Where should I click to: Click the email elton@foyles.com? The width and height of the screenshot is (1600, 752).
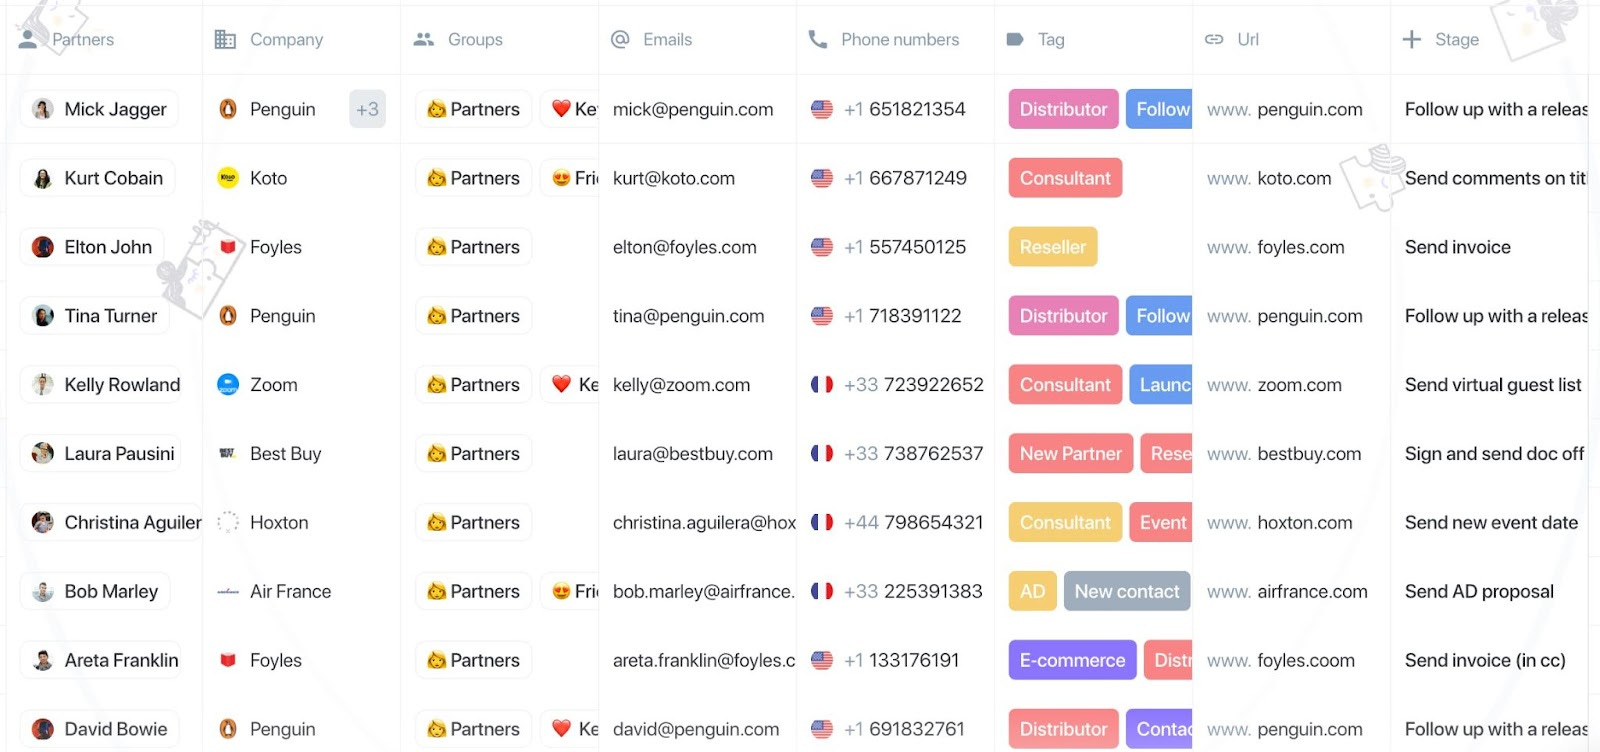685,247
